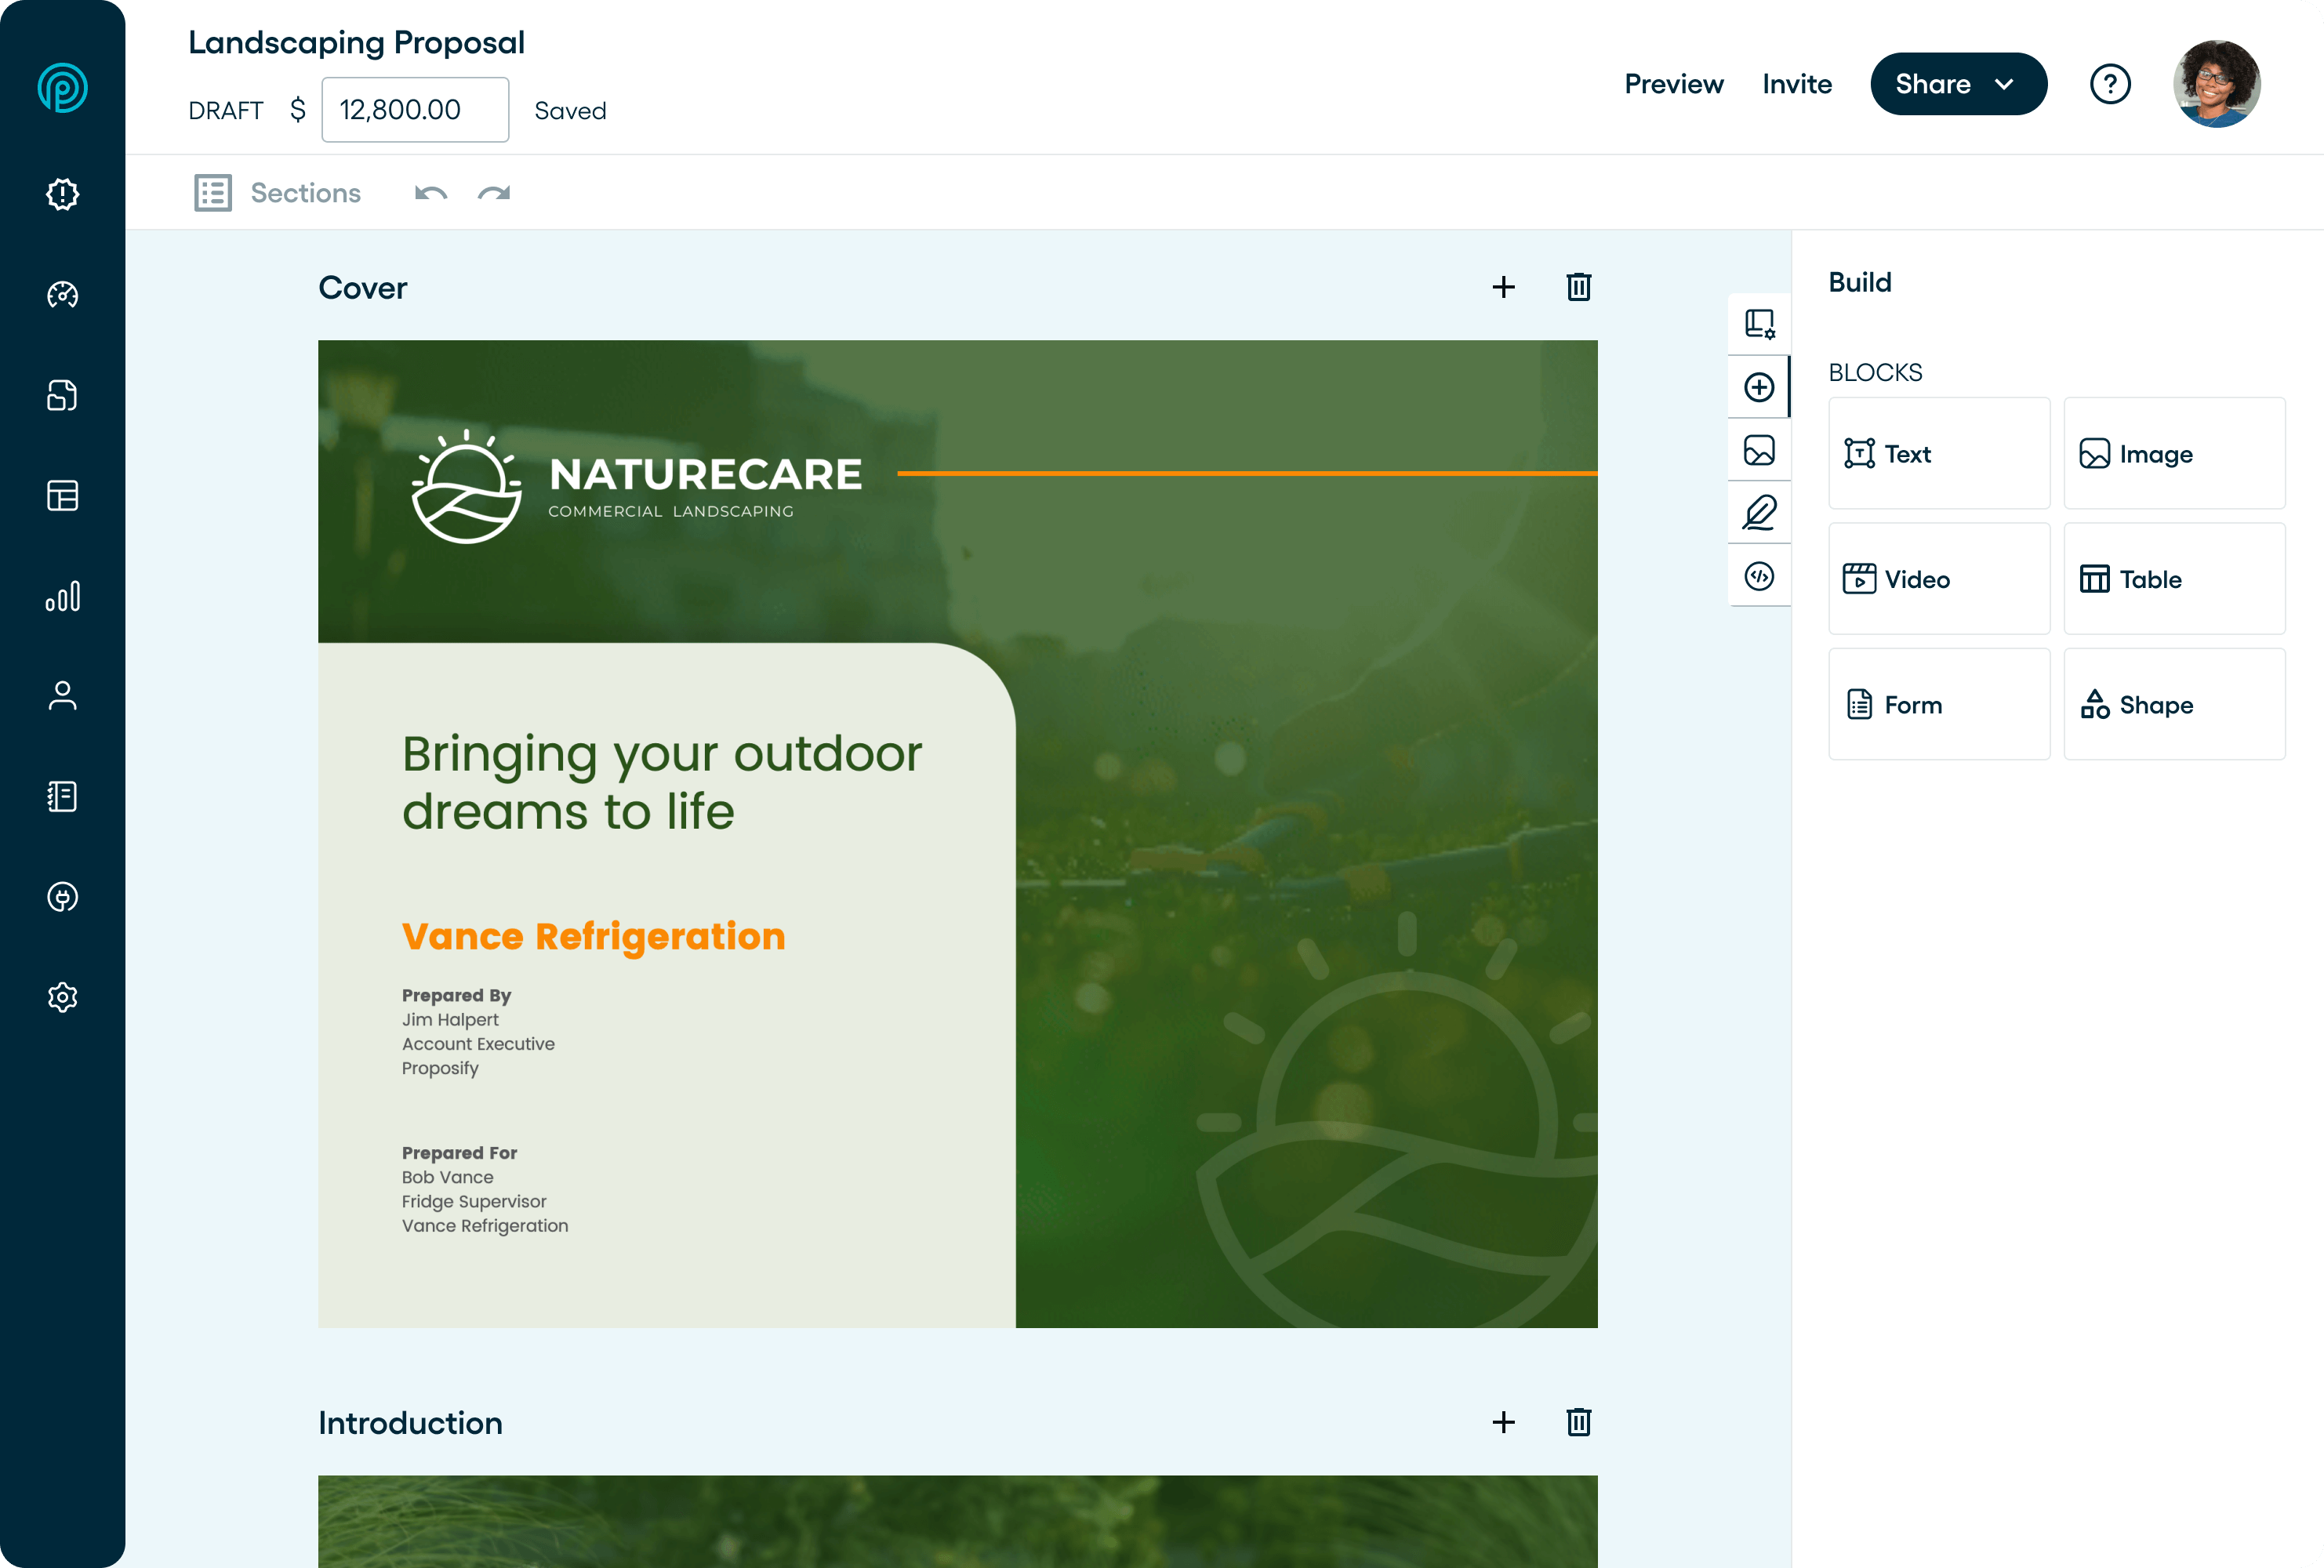This screenshot has height=1568, width=2324.
Task: Insert a Table block
Action: coord(2173,579)
